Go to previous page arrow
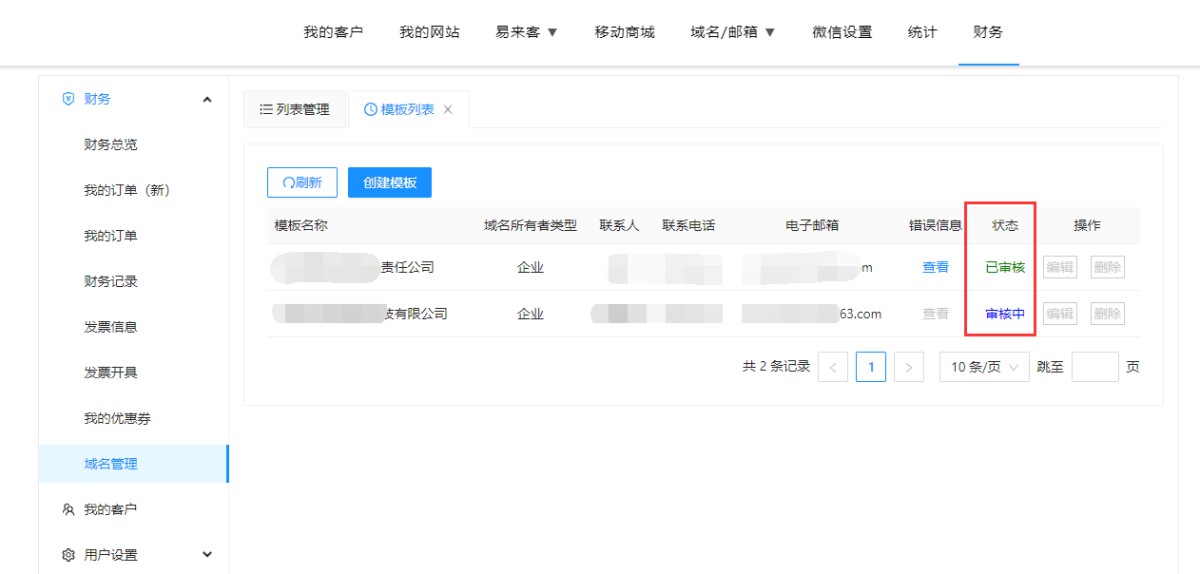 click(833, 367)
